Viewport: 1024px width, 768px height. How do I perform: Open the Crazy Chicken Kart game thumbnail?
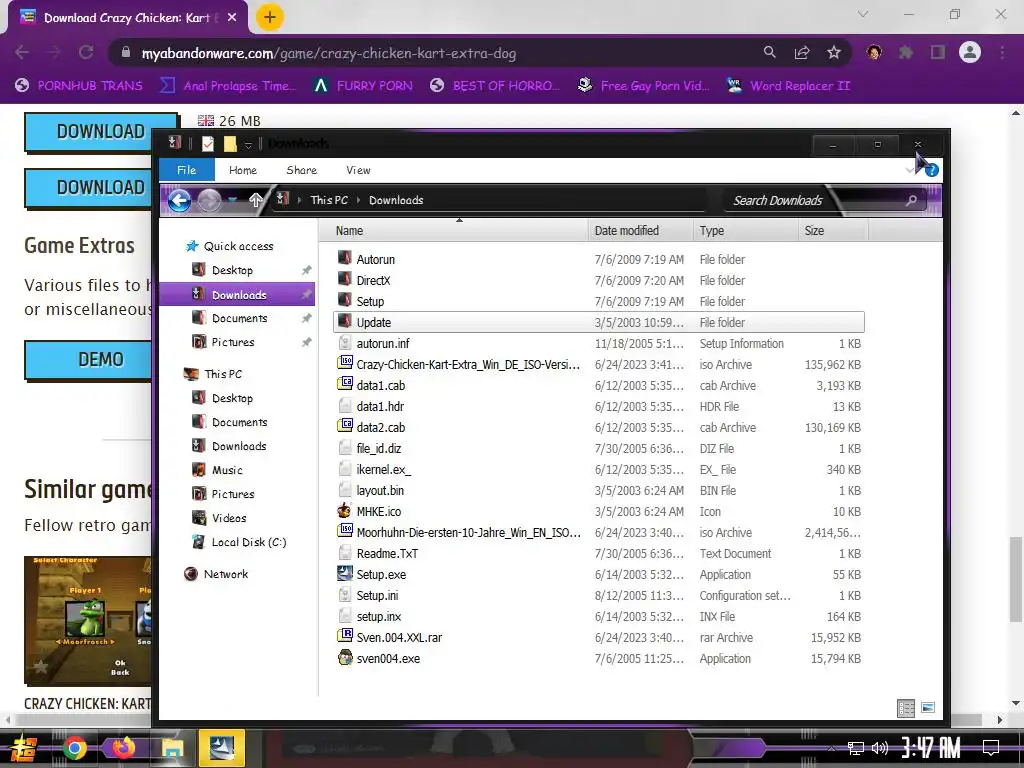point(88,620)
